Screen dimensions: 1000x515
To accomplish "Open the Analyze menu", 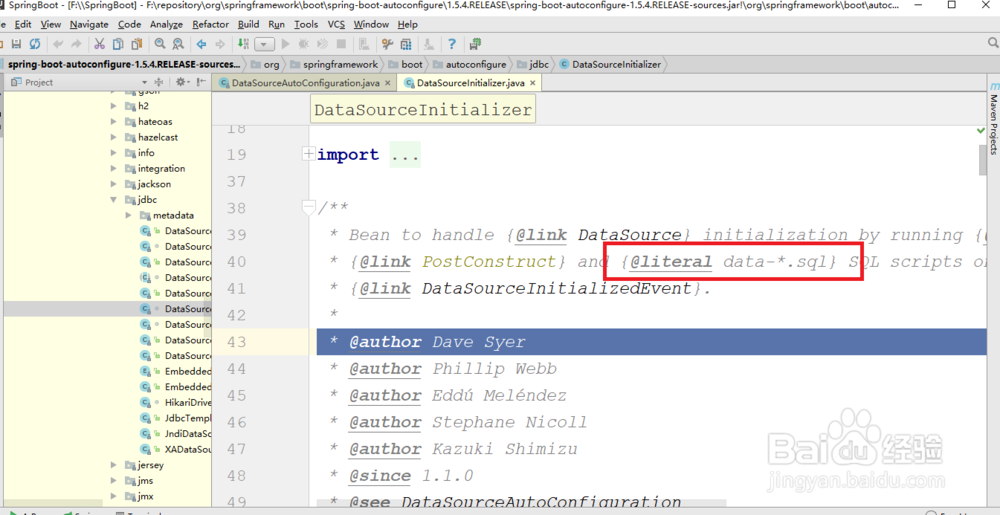I will click(x=166, y=24).
